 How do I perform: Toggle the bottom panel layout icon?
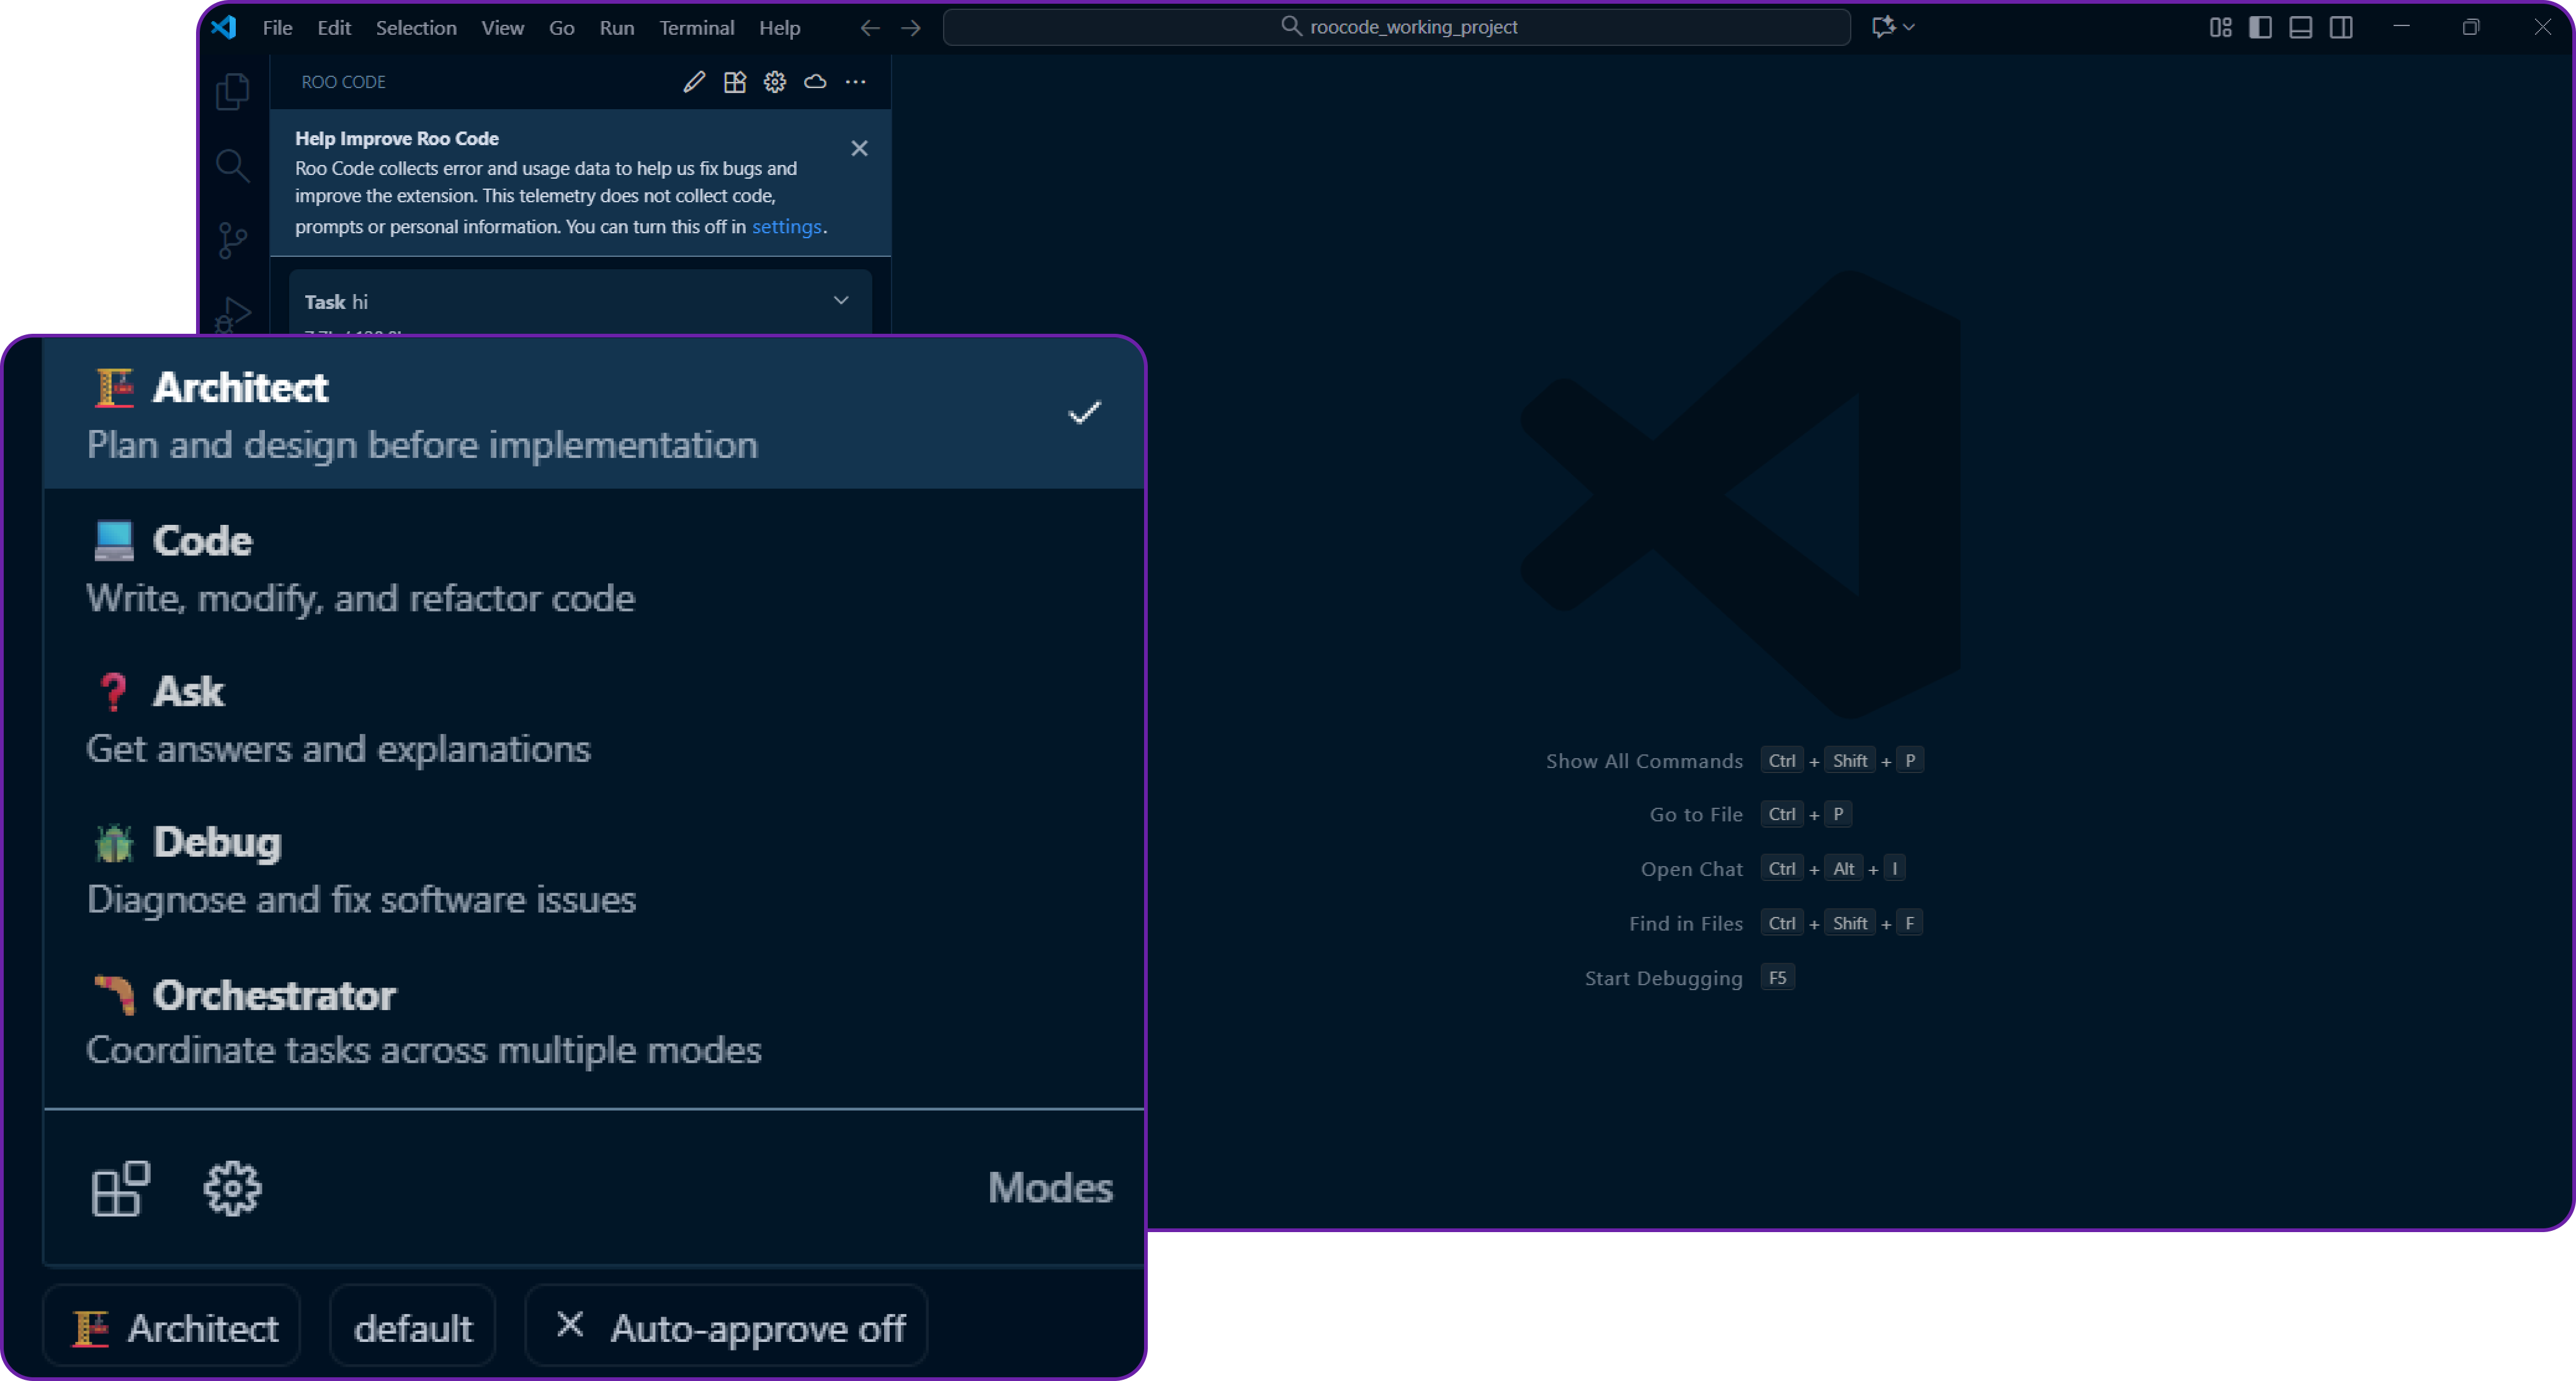(x=2300, y=27)
